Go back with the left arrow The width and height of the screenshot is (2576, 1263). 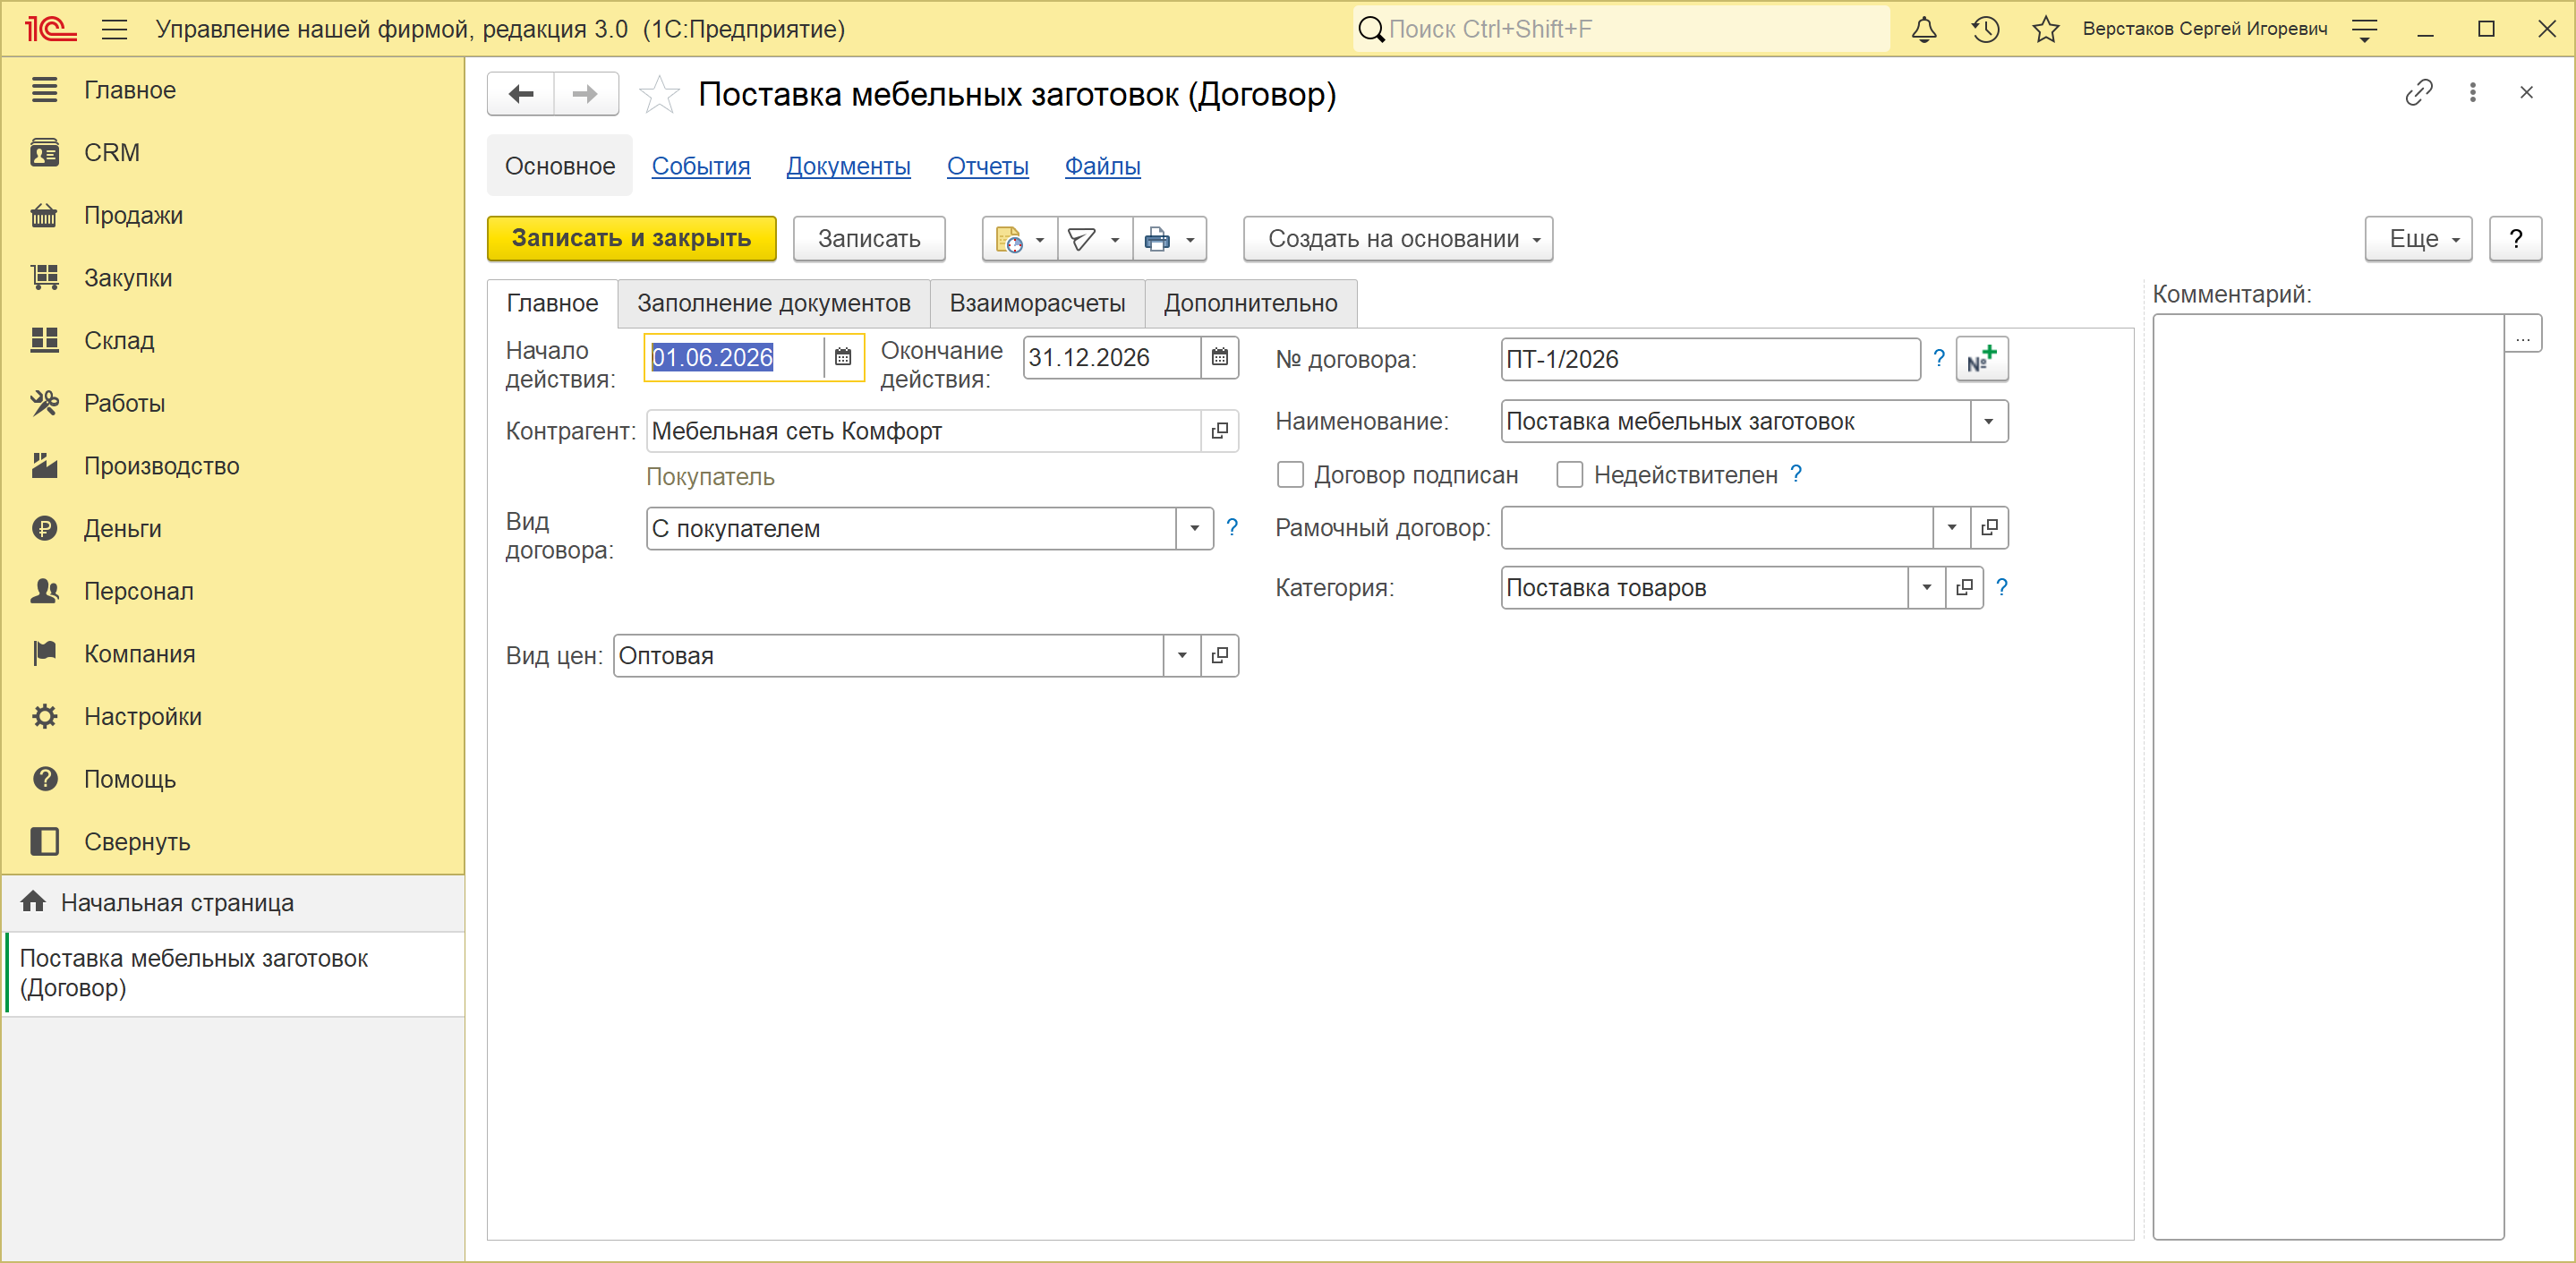pos(521,94)
